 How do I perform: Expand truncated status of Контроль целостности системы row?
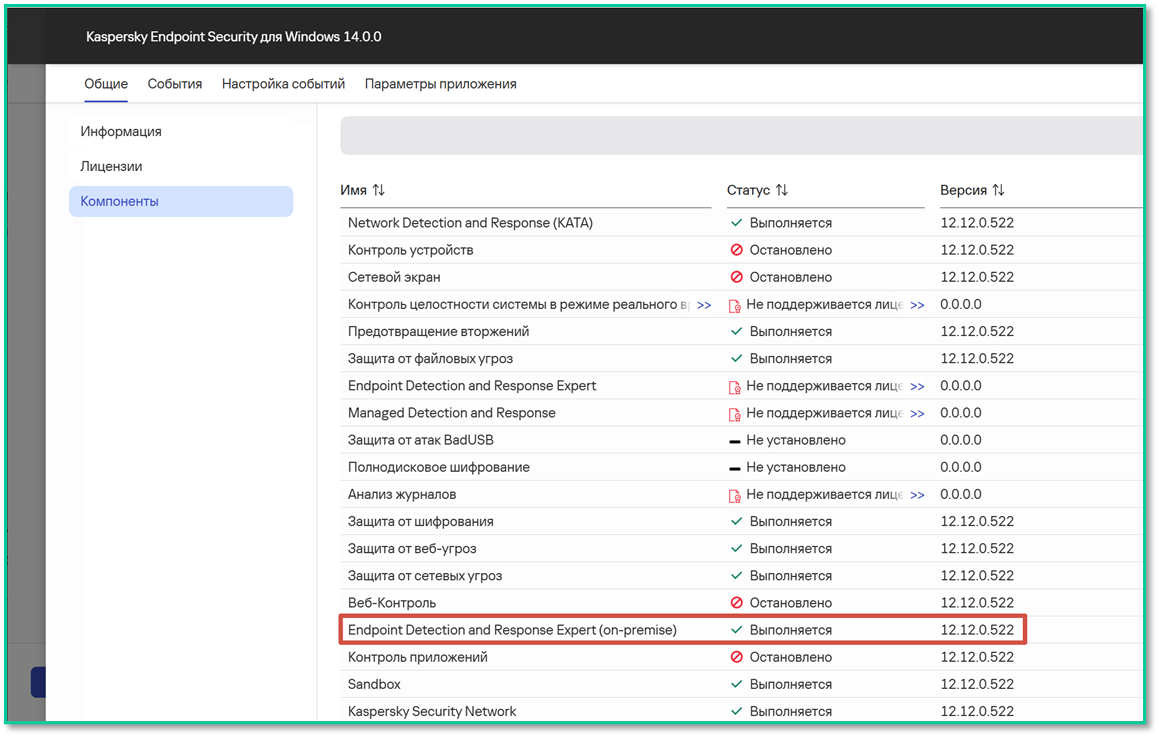(x=917, y=305)
